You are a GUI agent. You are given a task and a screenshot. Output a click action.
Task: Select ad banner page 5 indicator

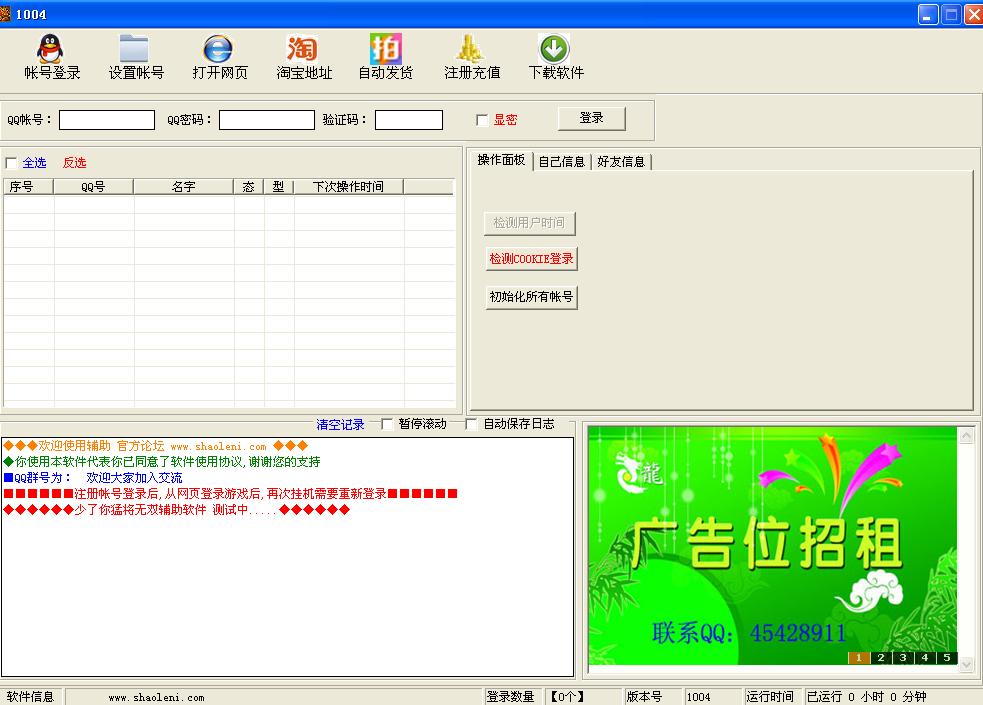(947, 657)
